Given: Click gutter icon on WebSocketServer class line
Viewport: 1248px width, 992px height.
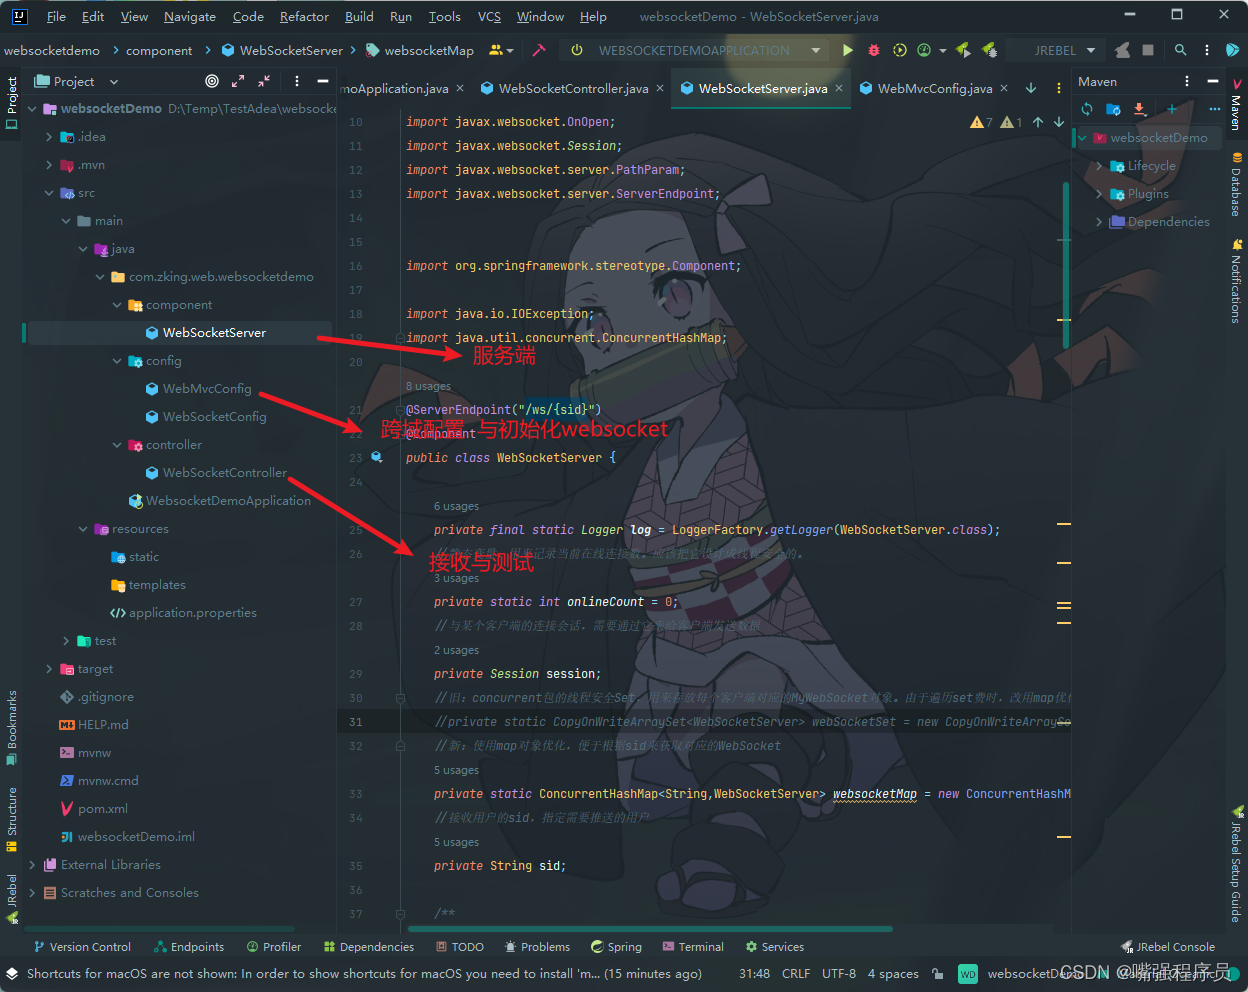Looking at the screenshot, I should (377, 457).
